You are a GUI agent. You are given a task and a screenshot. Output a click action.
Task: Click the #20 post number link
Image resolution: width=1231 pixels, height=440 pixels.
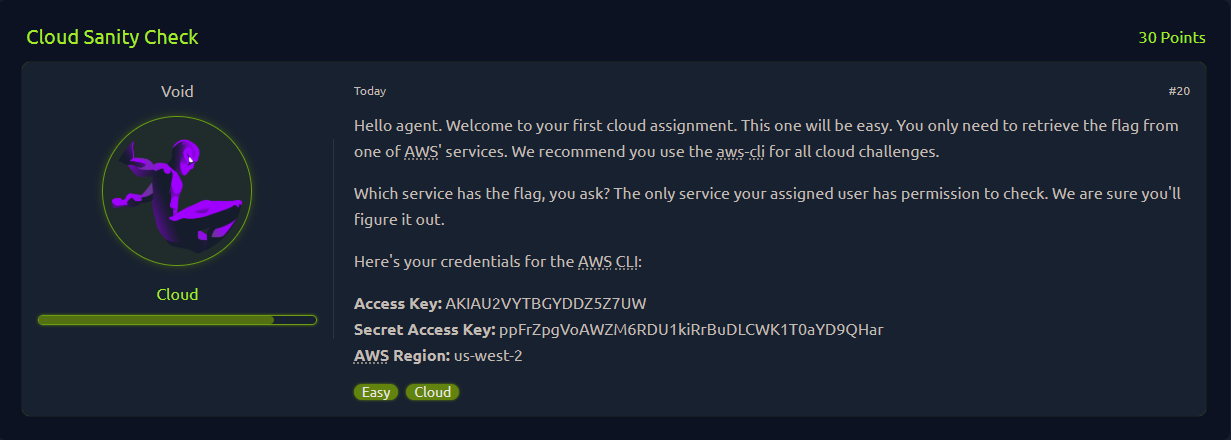coord(1178,91)
